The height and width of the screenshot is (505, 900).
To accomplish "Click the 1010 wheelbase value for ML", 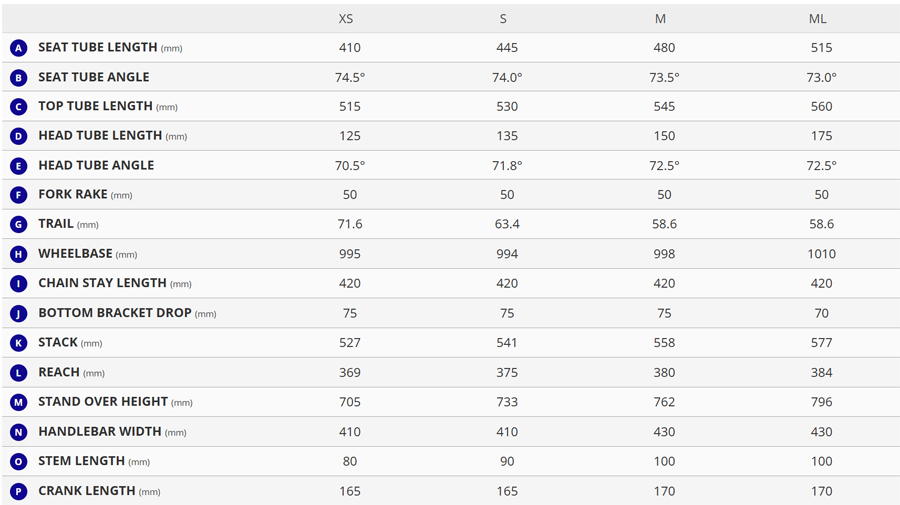I will [821, 254].
